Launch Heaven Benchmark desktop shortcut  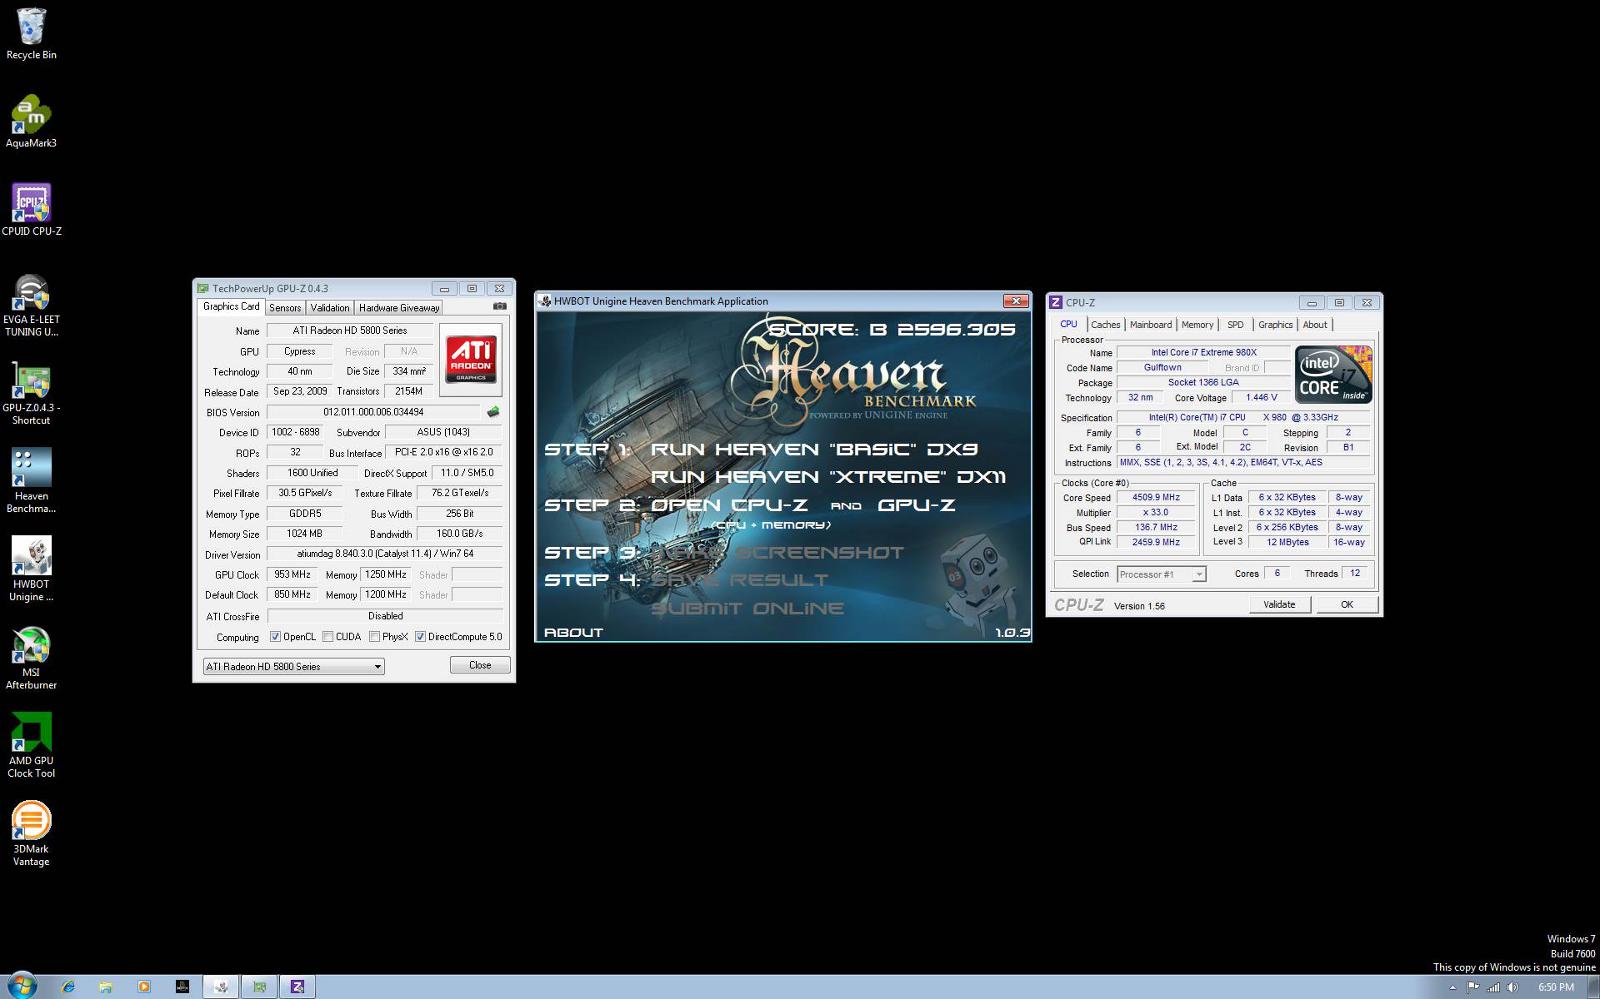31,481
